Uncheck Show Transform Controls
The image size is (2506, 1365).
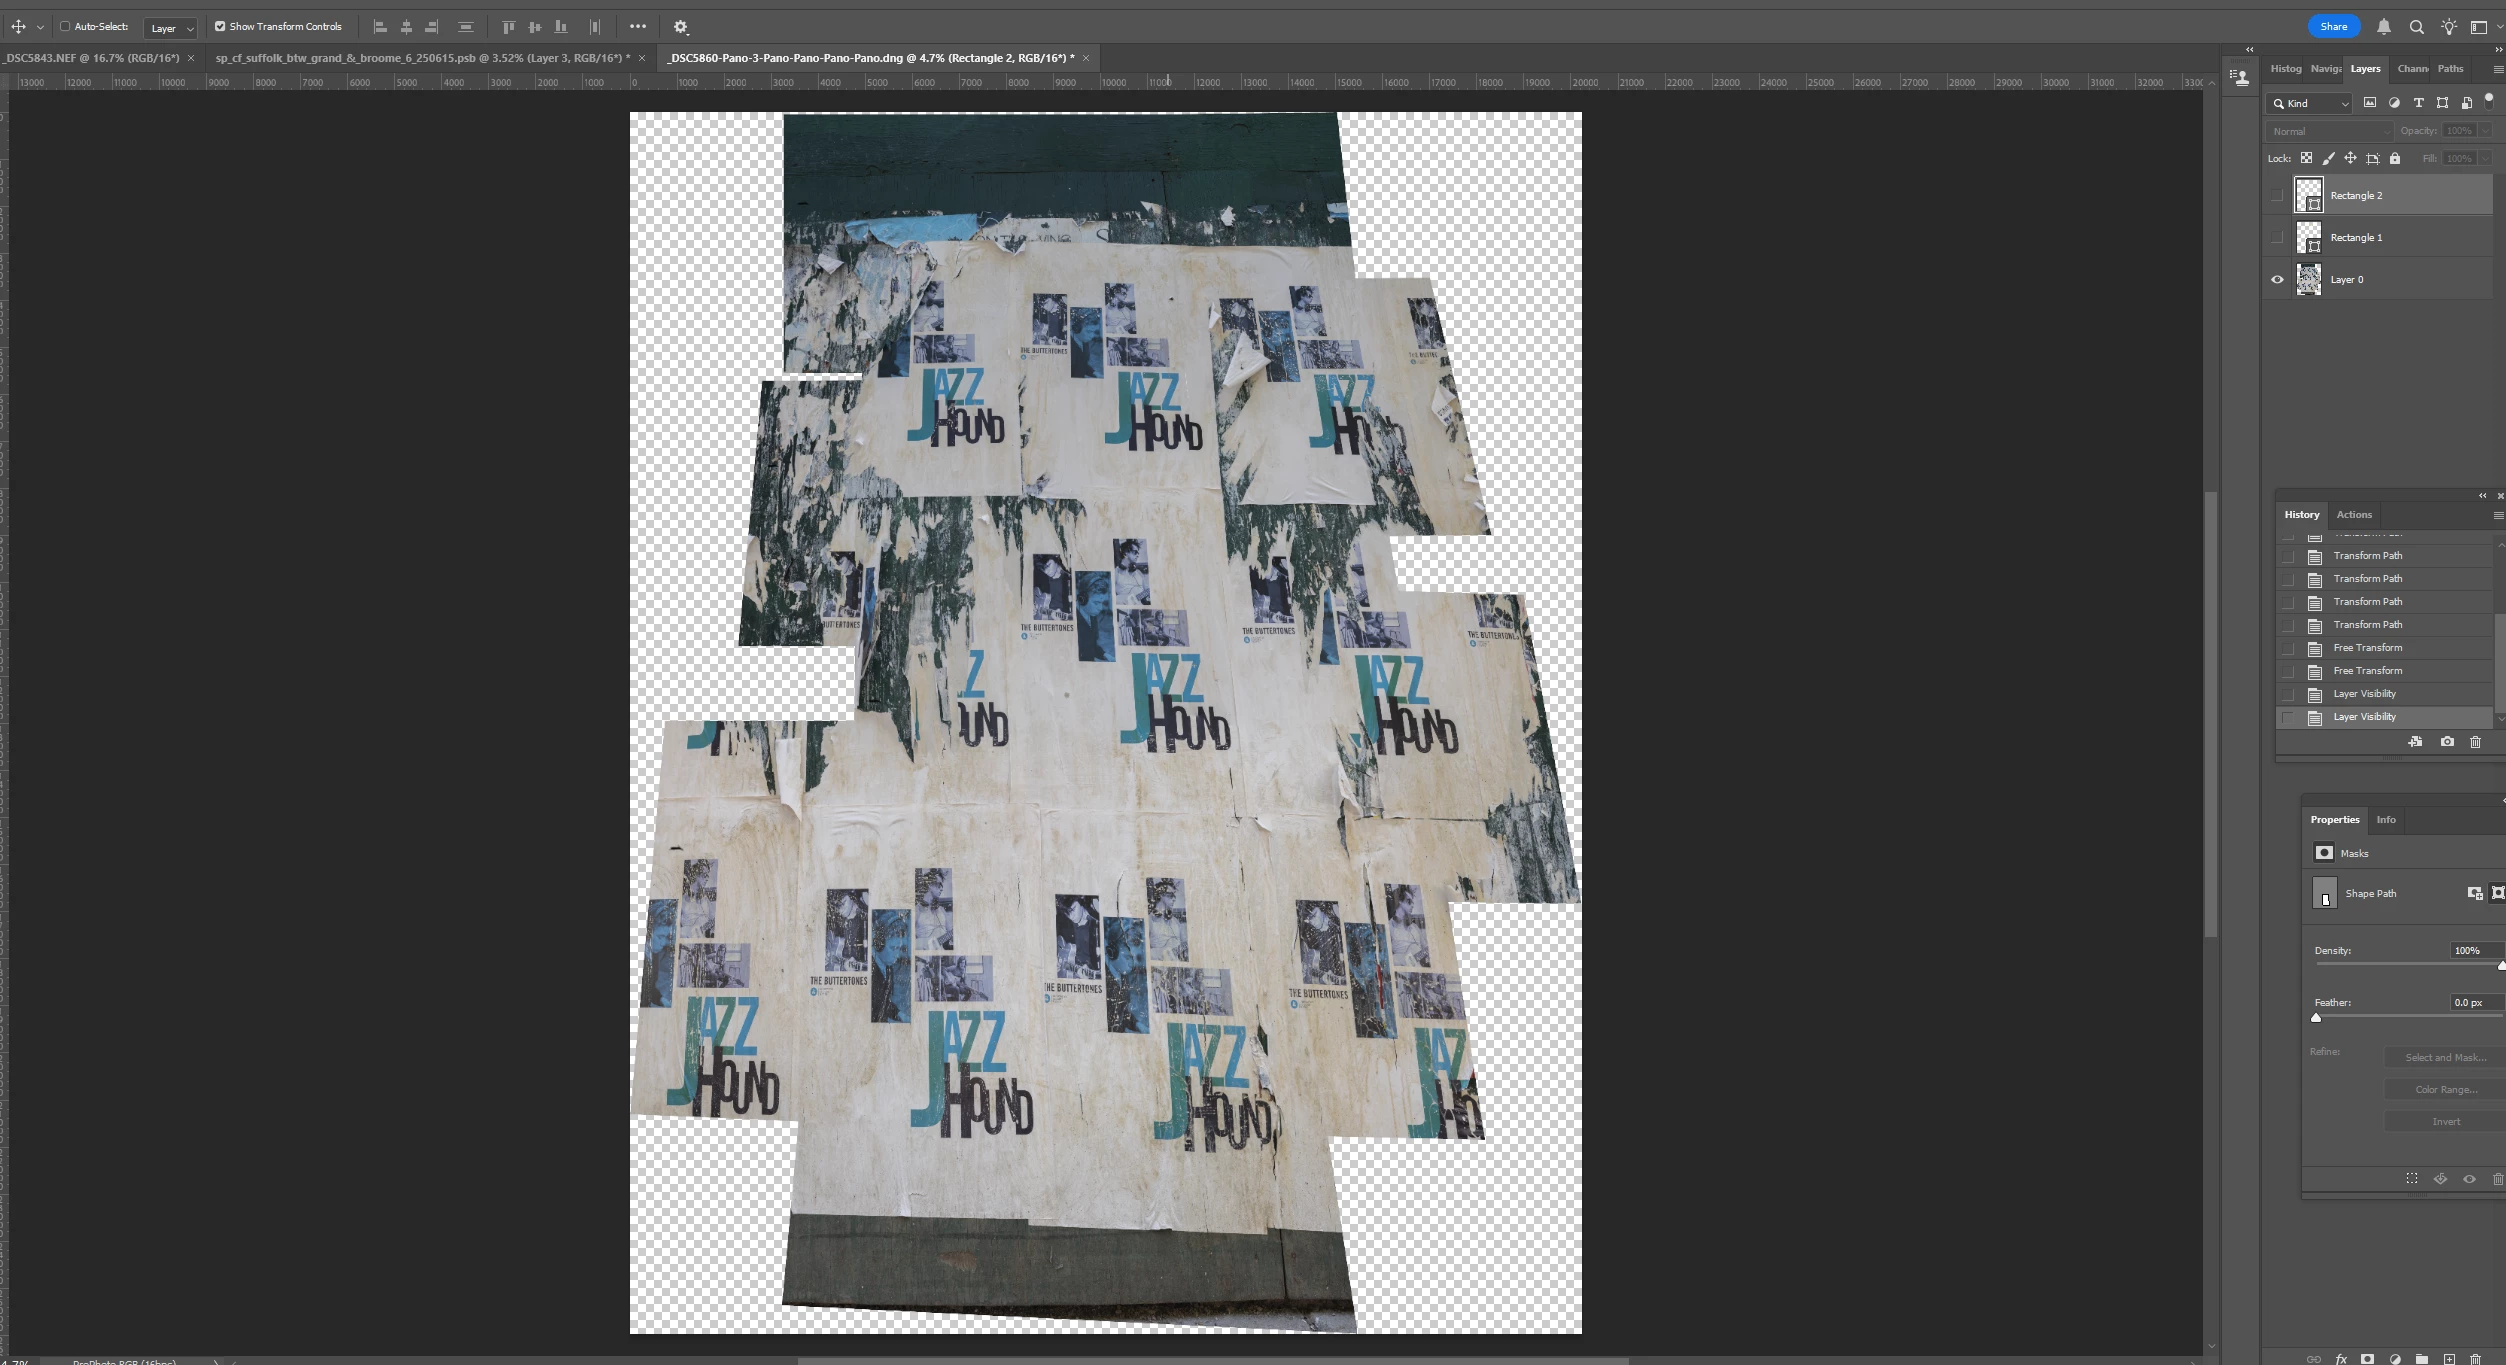pos(220,27)
